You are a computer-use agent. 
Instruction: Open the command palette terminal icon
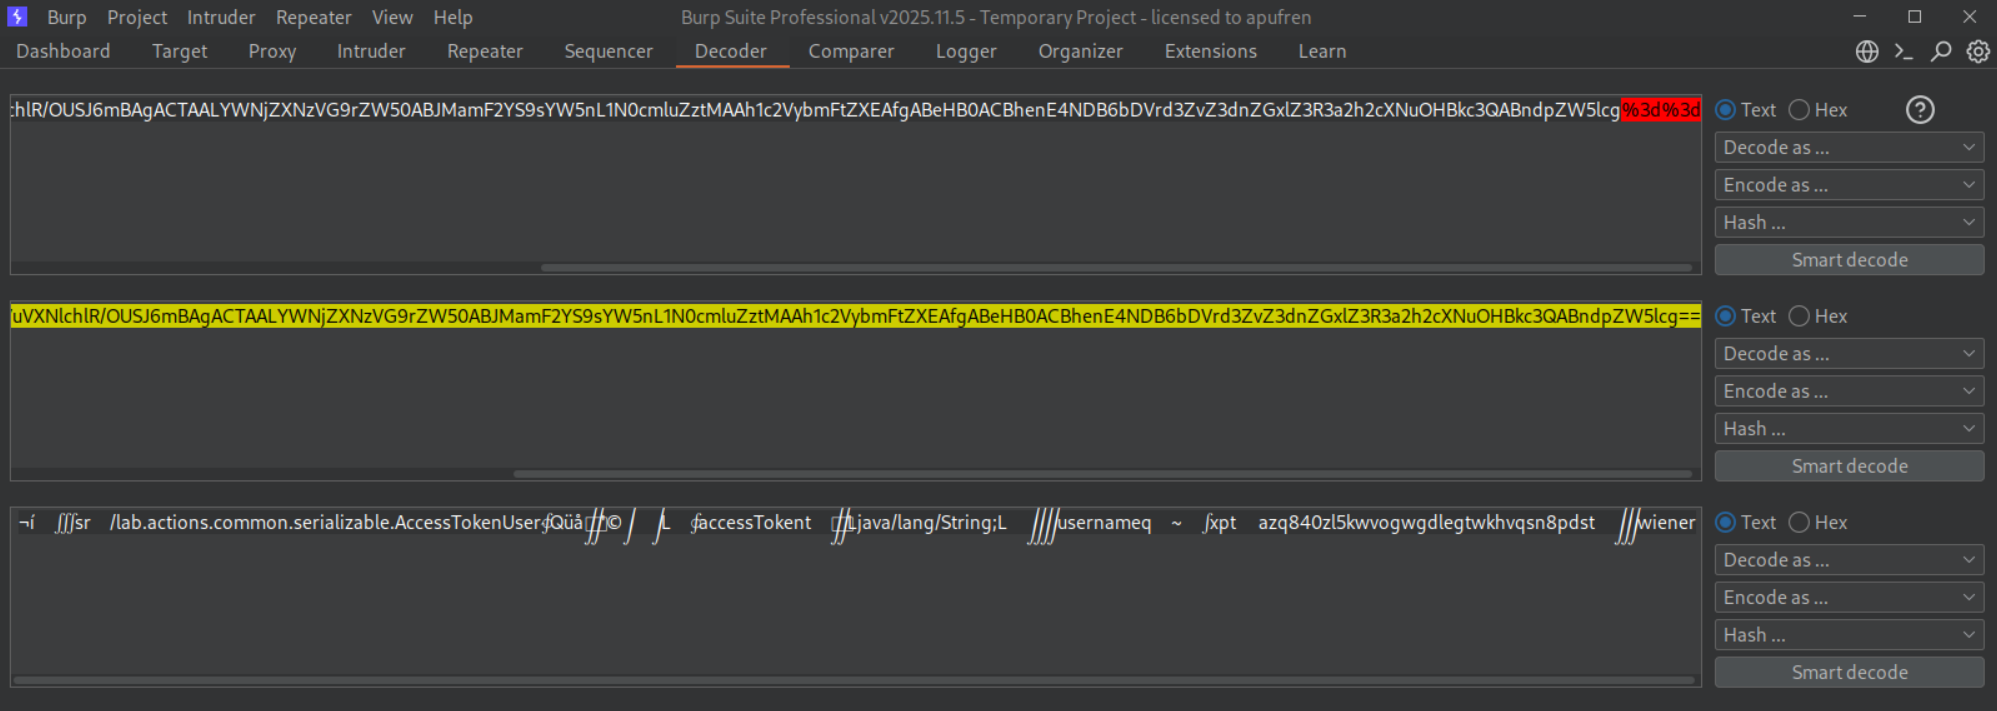coord(1903,52)
